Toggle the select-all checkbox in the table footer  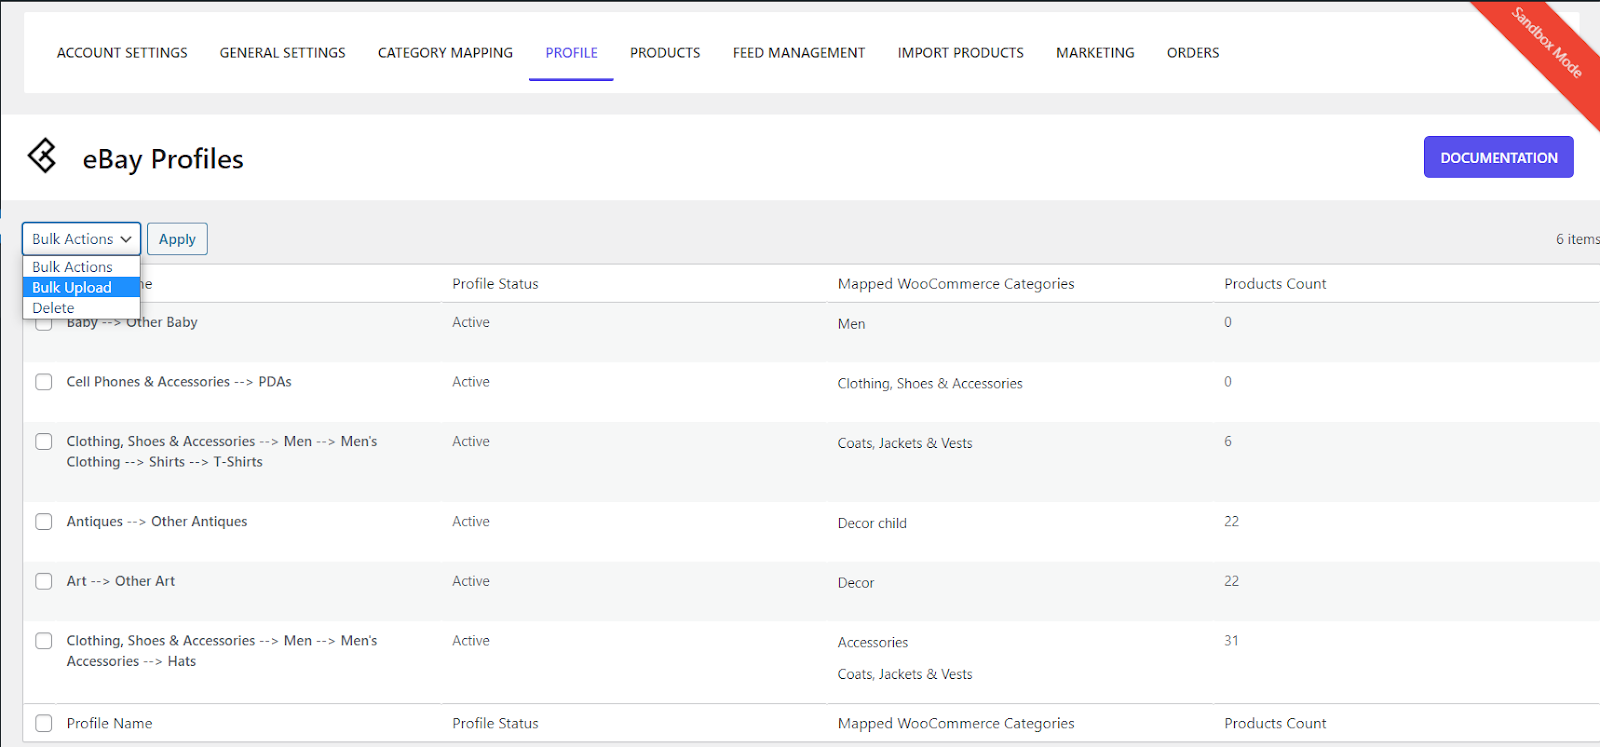pyautogui.click(x=44, y=723)
